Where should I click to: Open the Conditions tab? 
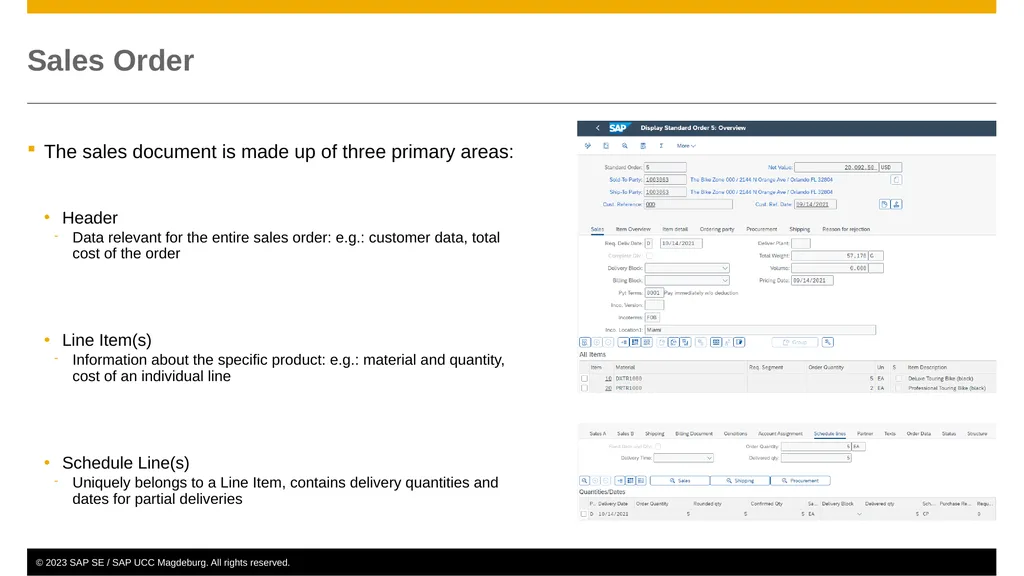(735, 434)
